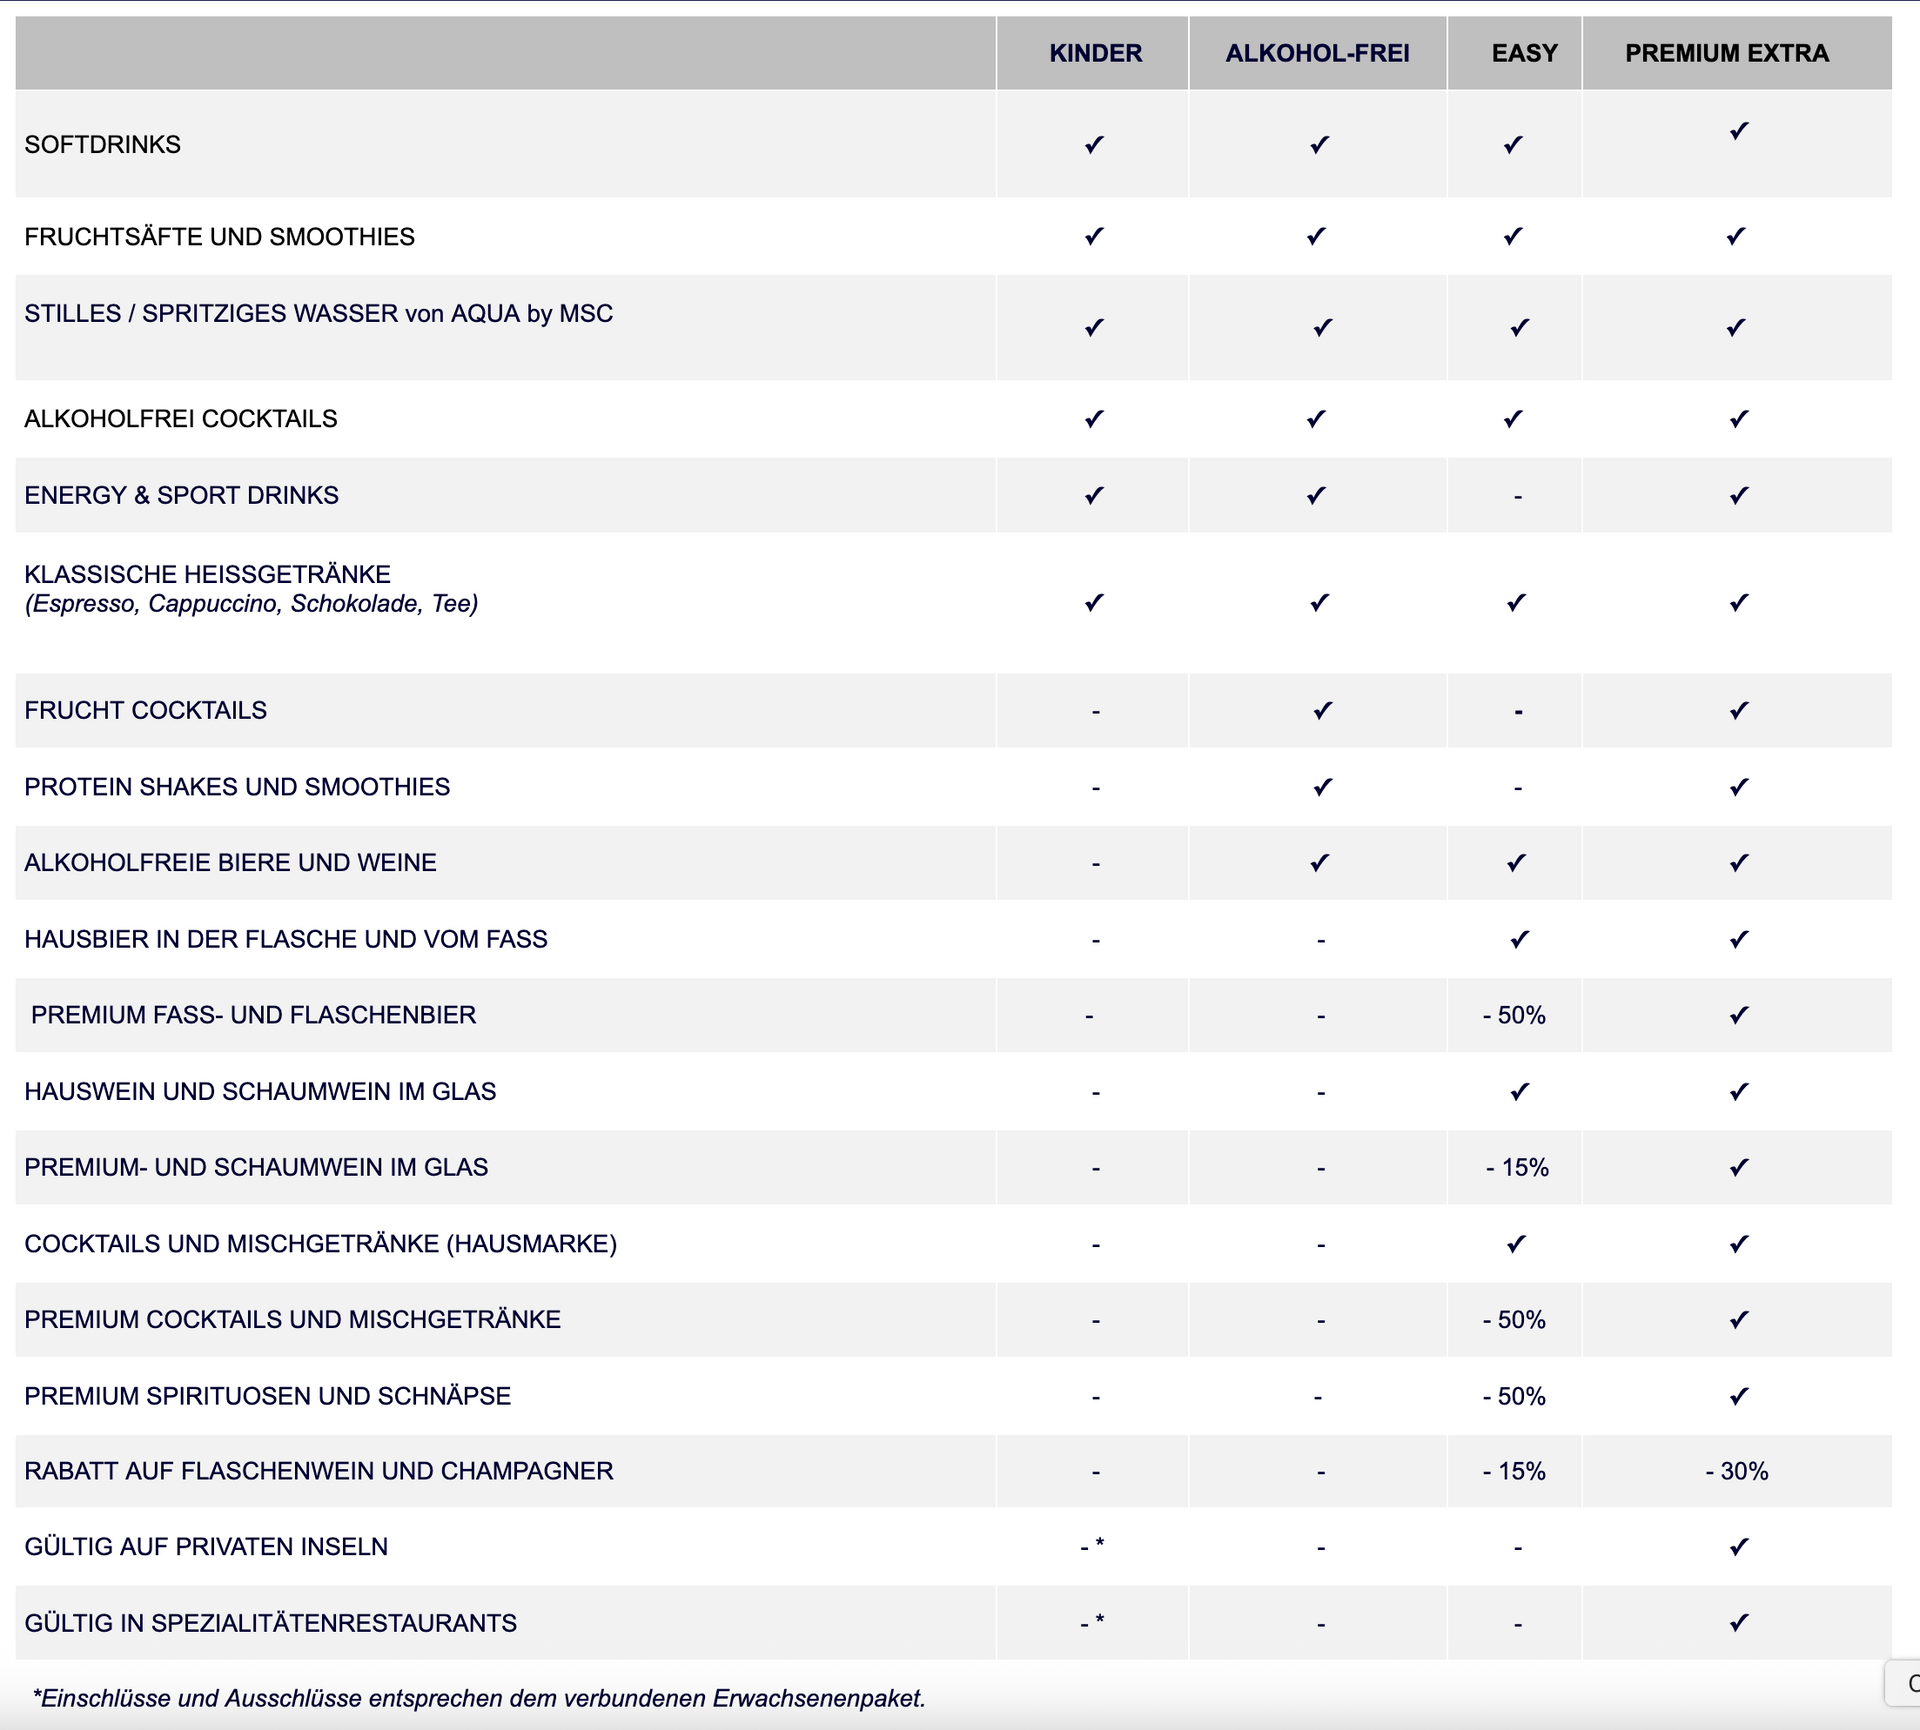The image size is (1920, 1730).
Task: Click Softdrinks checkmark under Kinder column
Action: 1094,145
